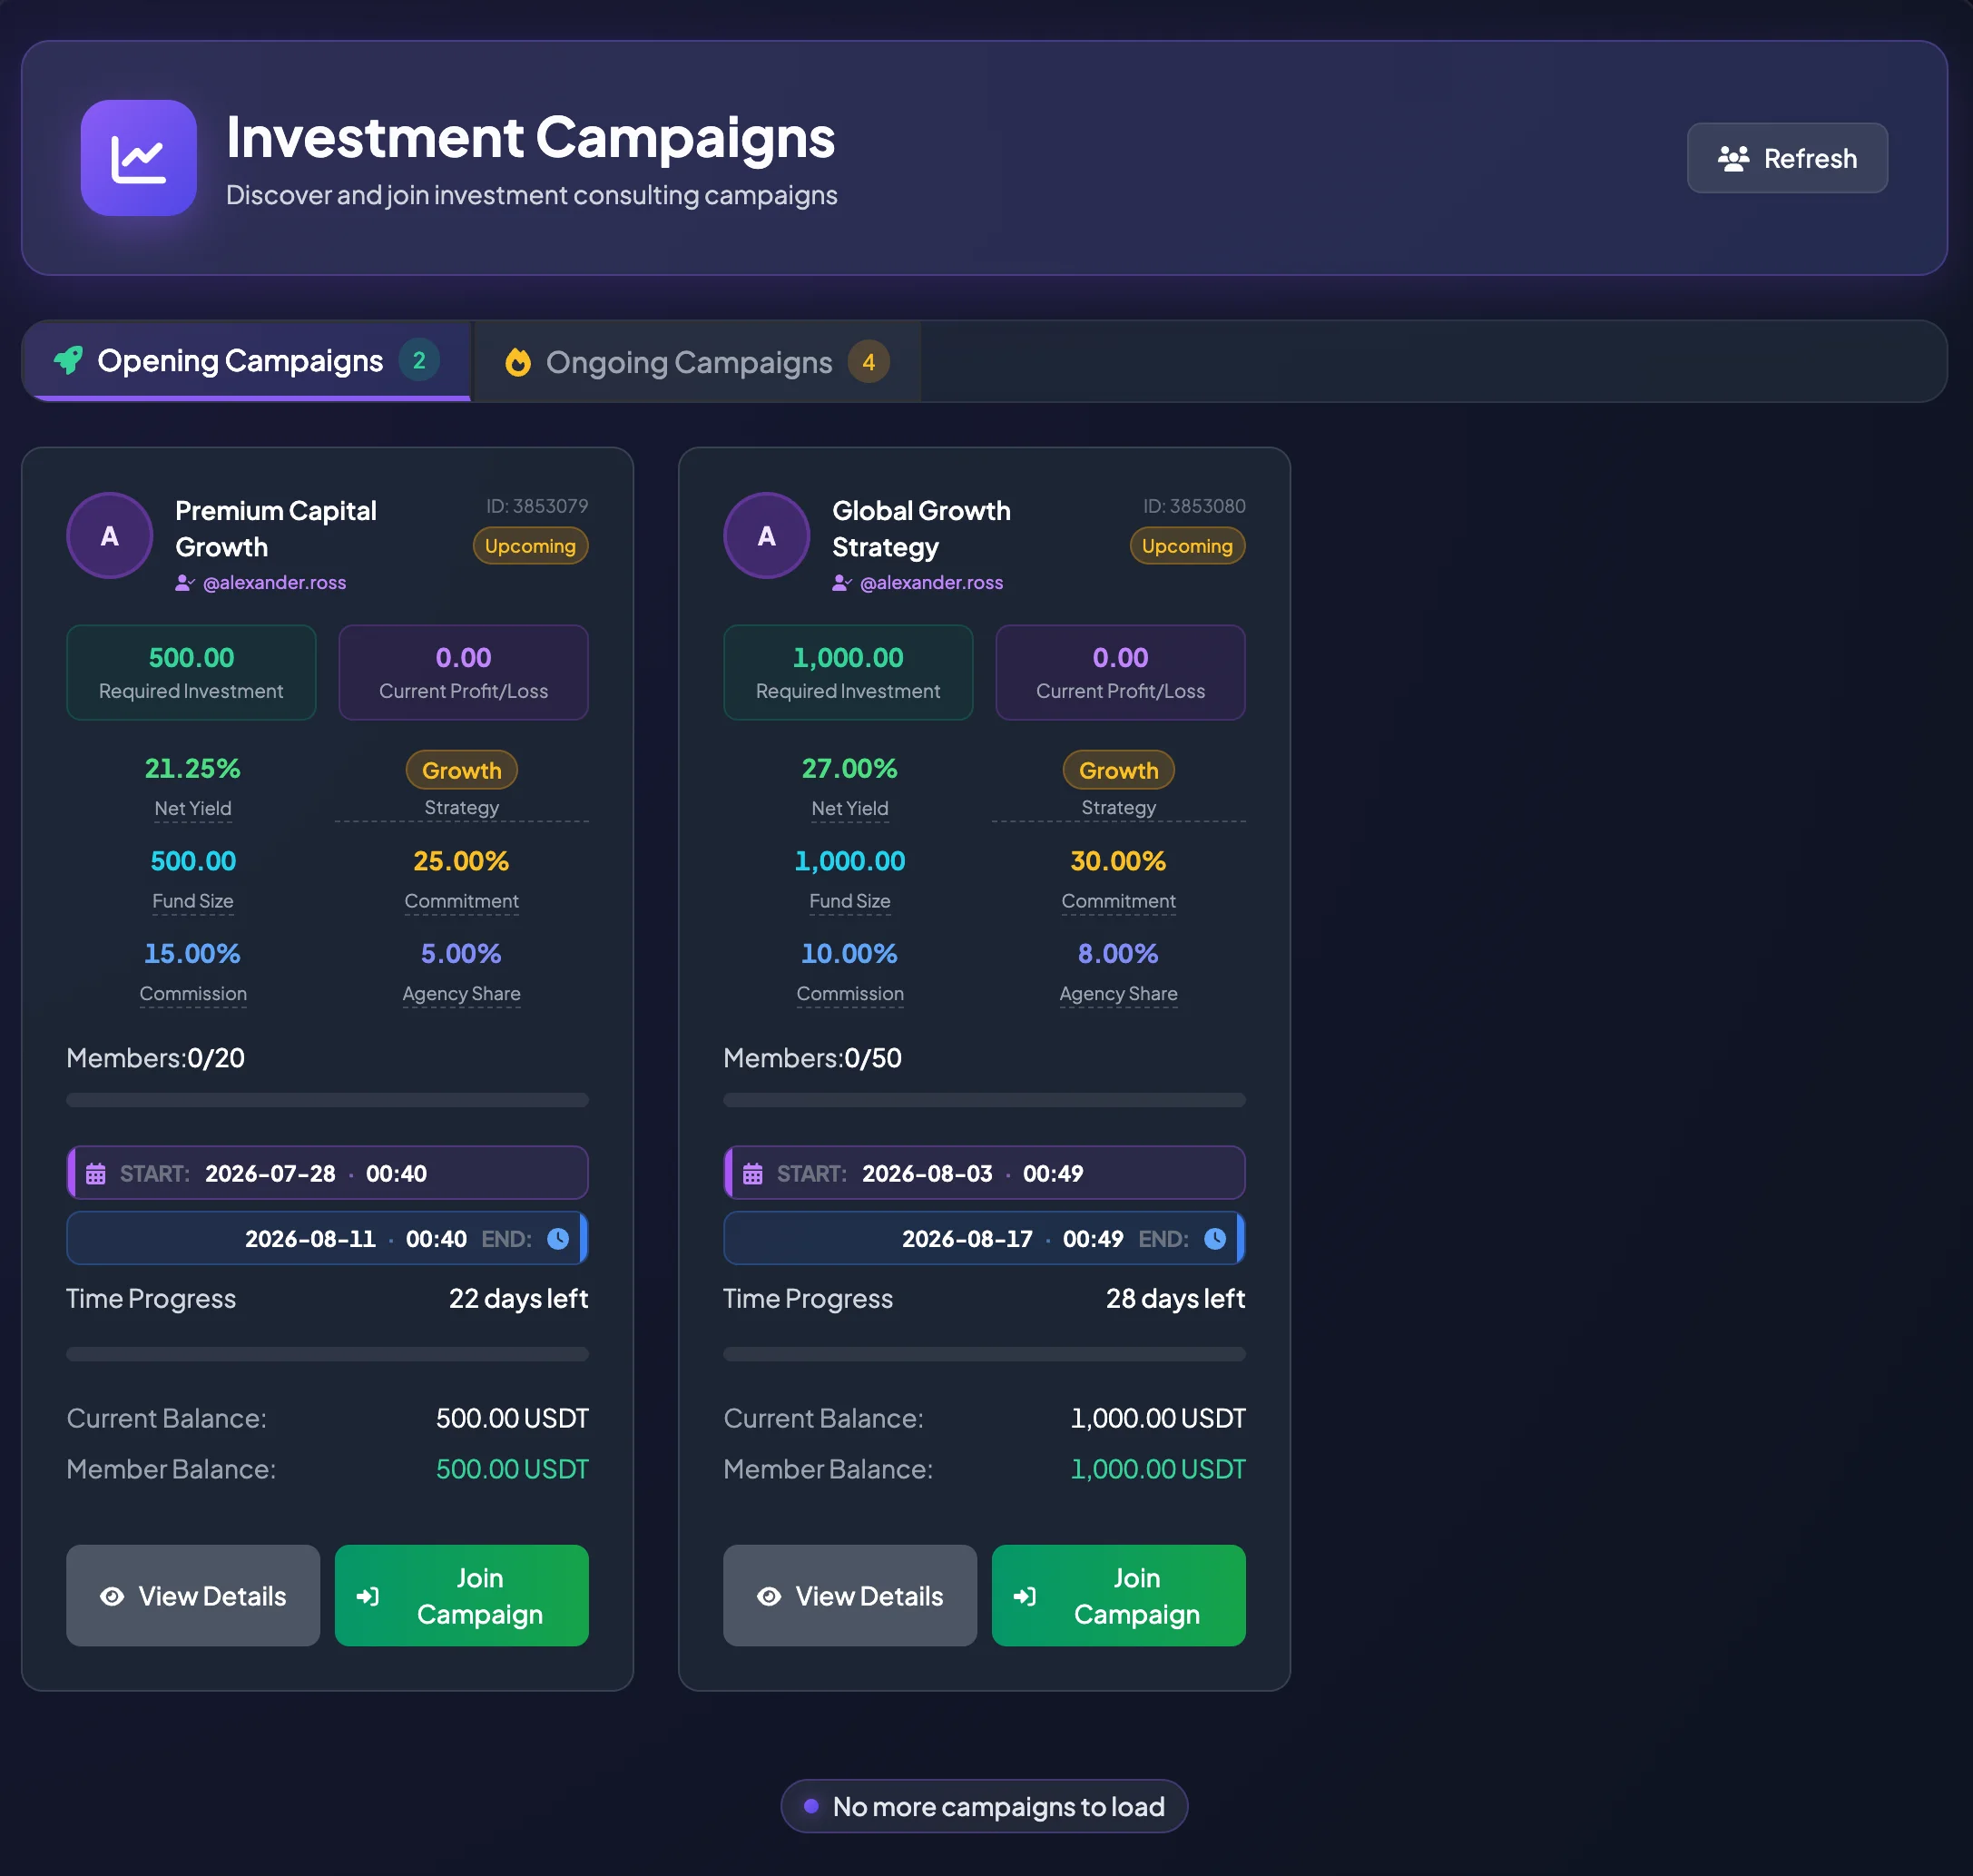Click Time Progress bar under 28 days left
The height and width of the screenshot is (1876, 1973).
985,1354
